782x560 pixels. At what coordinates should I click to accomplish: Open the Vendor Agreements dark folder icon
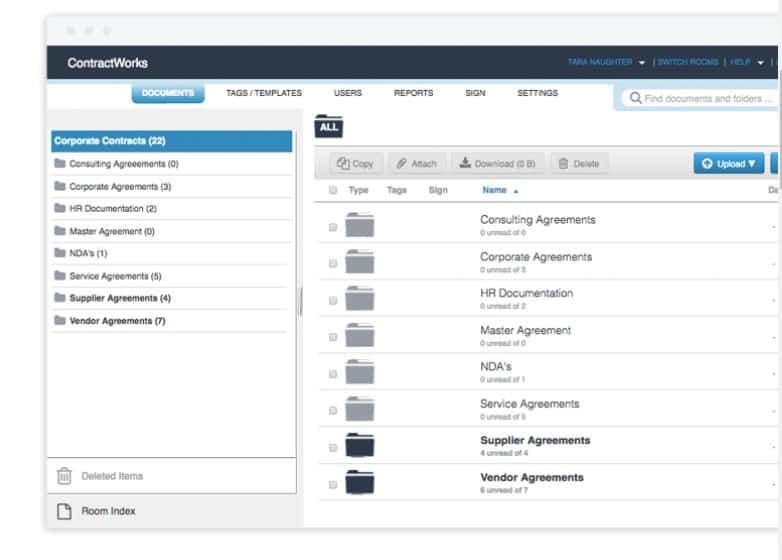coord(359,483)
